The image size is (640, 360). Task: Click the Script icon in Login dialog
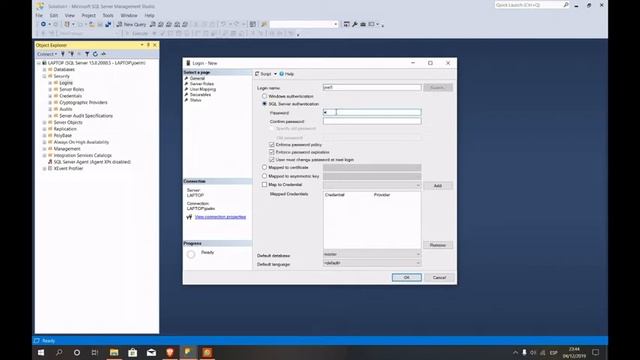[x=257, y=74]
